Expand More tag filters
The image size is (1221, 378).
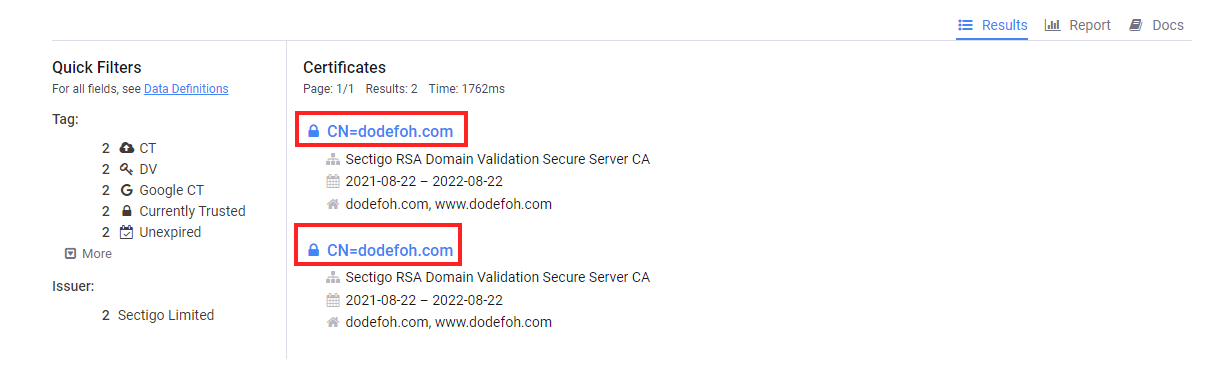click(88, 254)
